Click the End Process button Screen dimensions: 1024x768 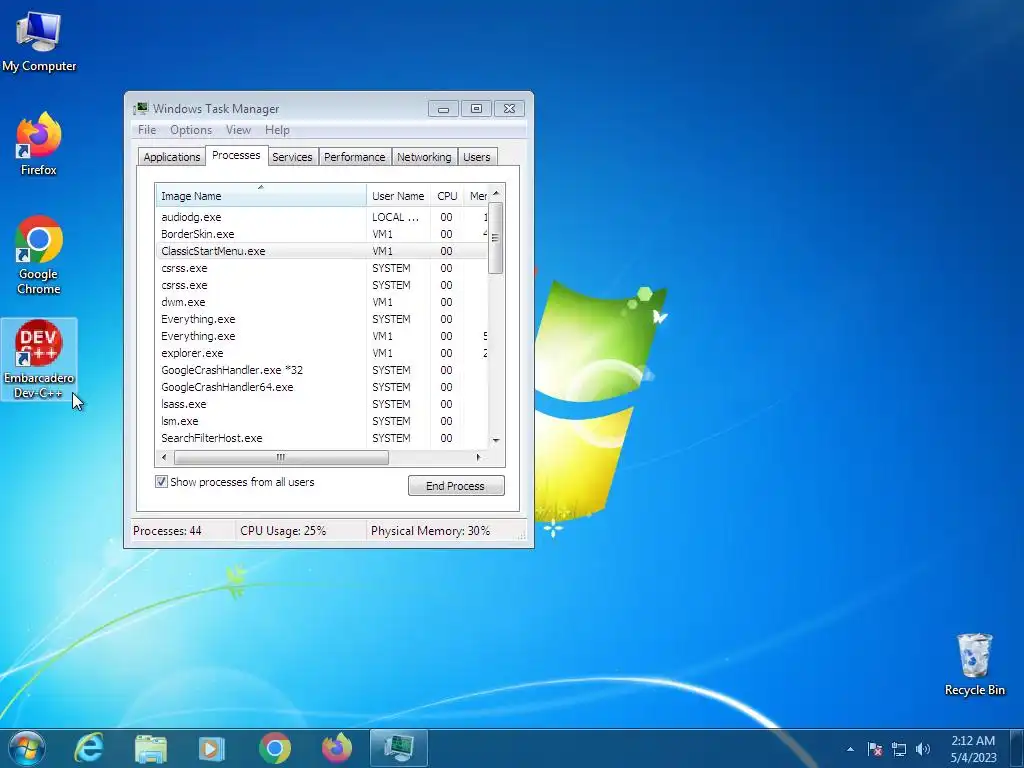coord(456,486)
